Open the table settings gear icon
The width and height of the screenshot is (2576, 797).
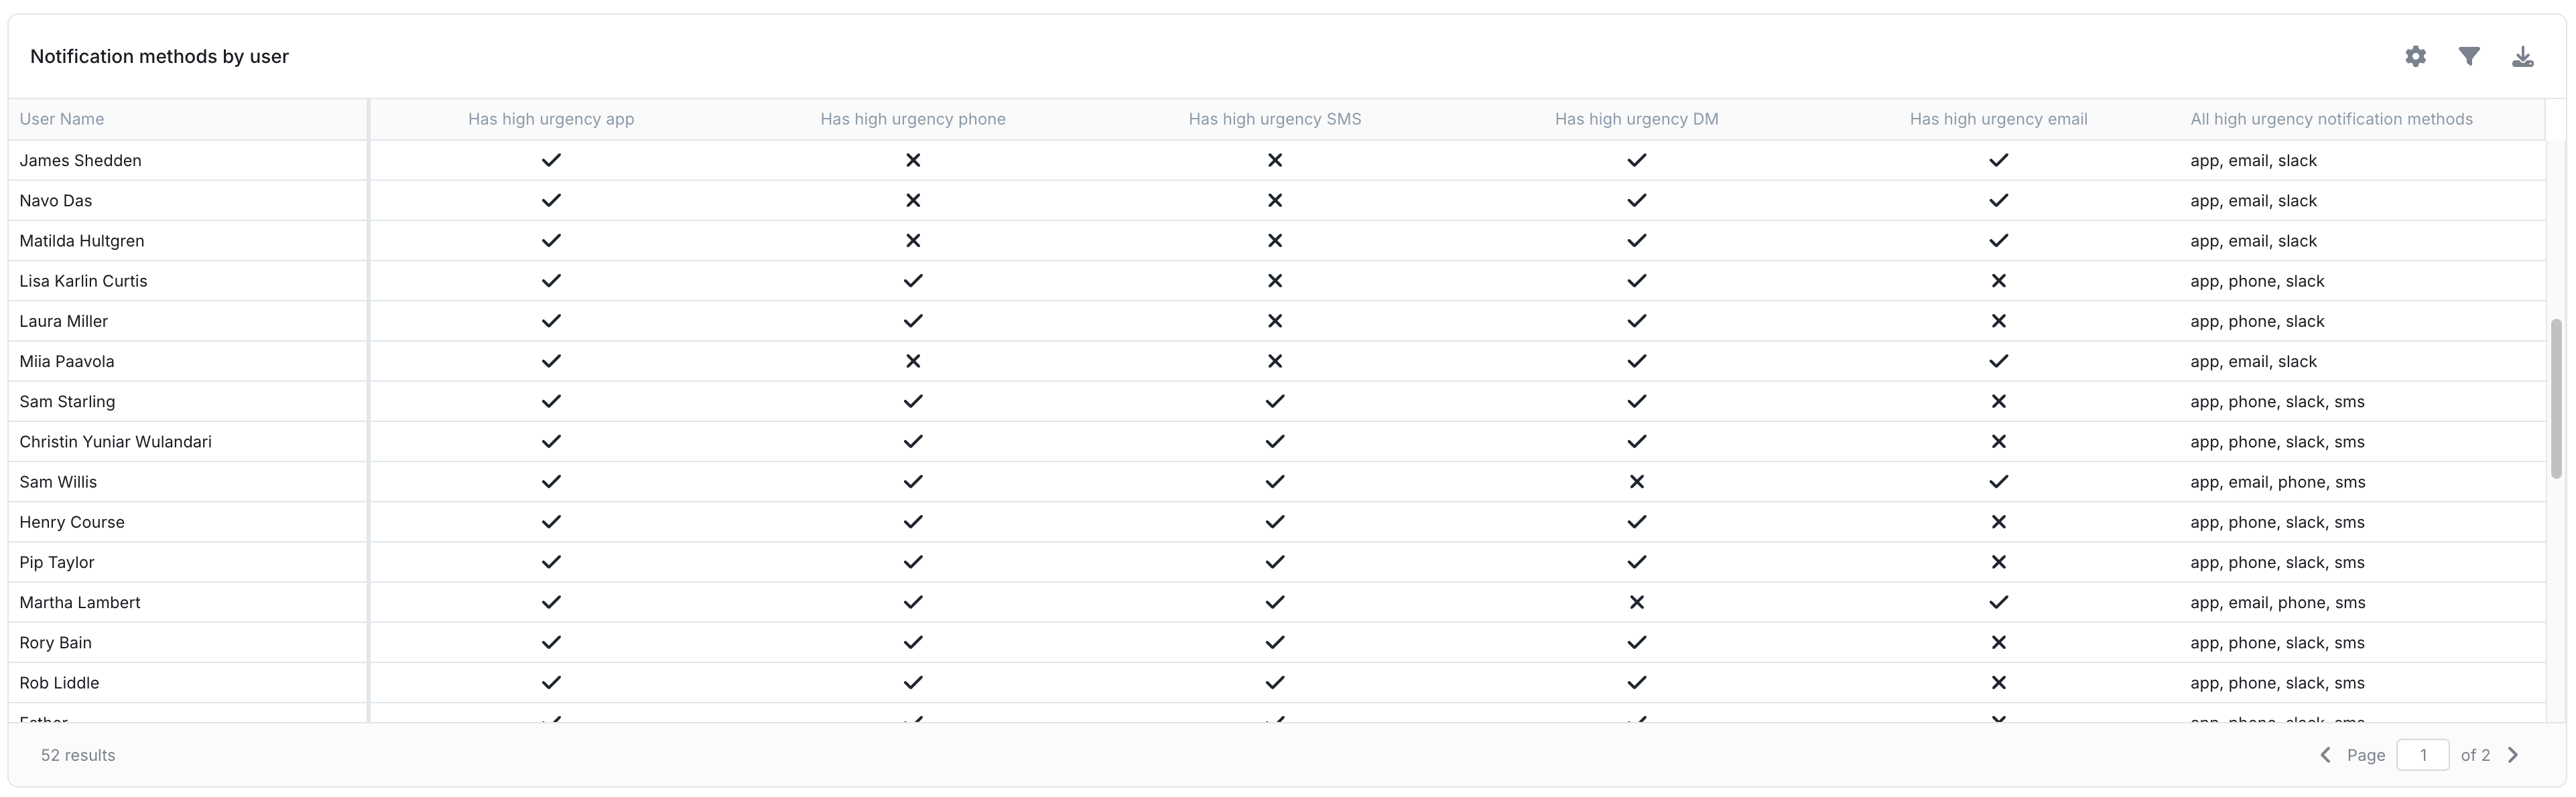tap(2415, 57)
